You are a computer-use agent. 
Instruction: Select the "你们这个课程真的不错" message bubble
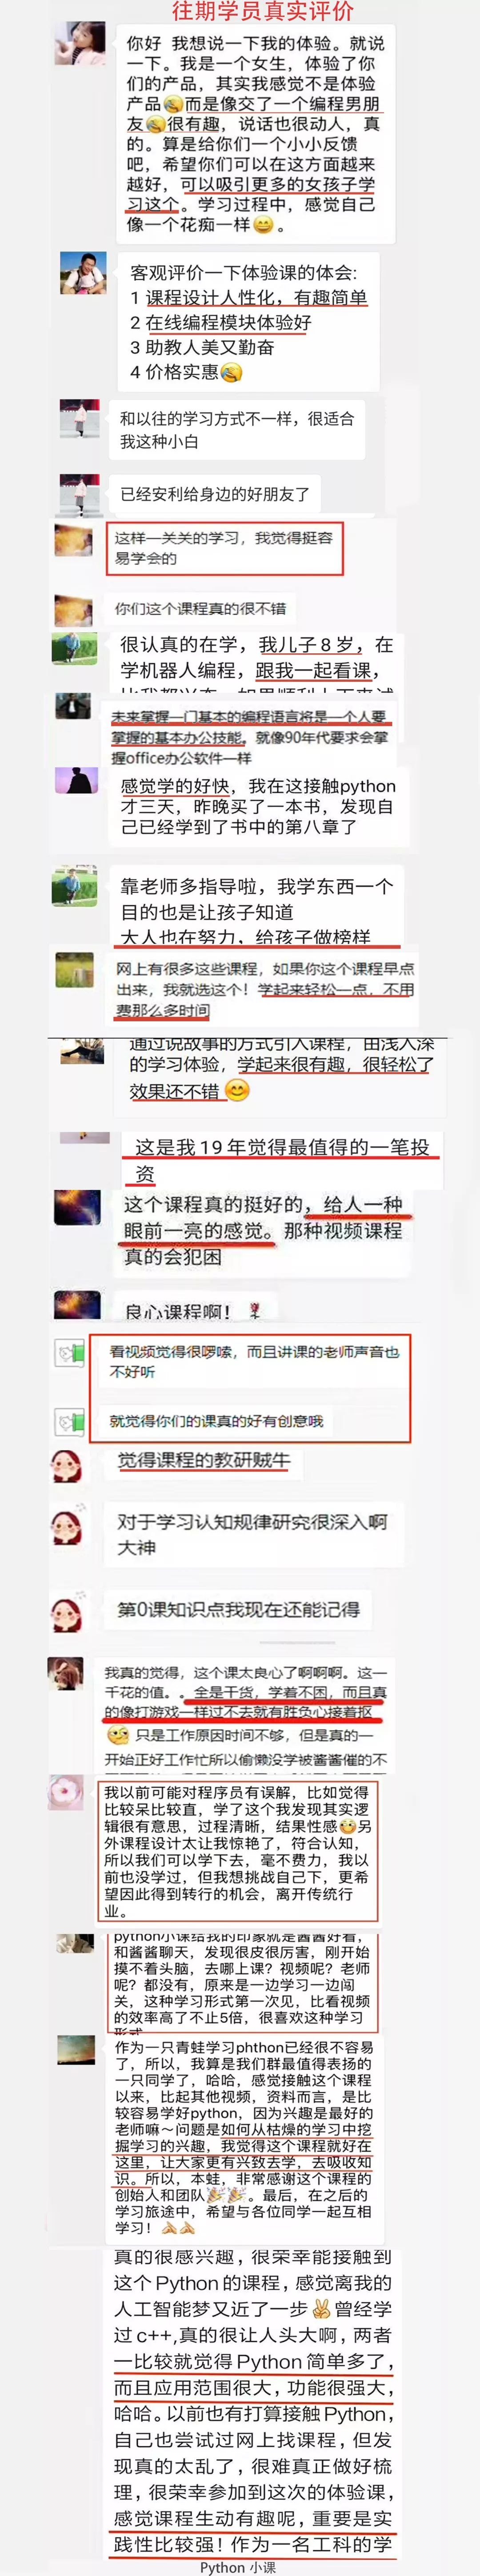[x=200, y=608]
